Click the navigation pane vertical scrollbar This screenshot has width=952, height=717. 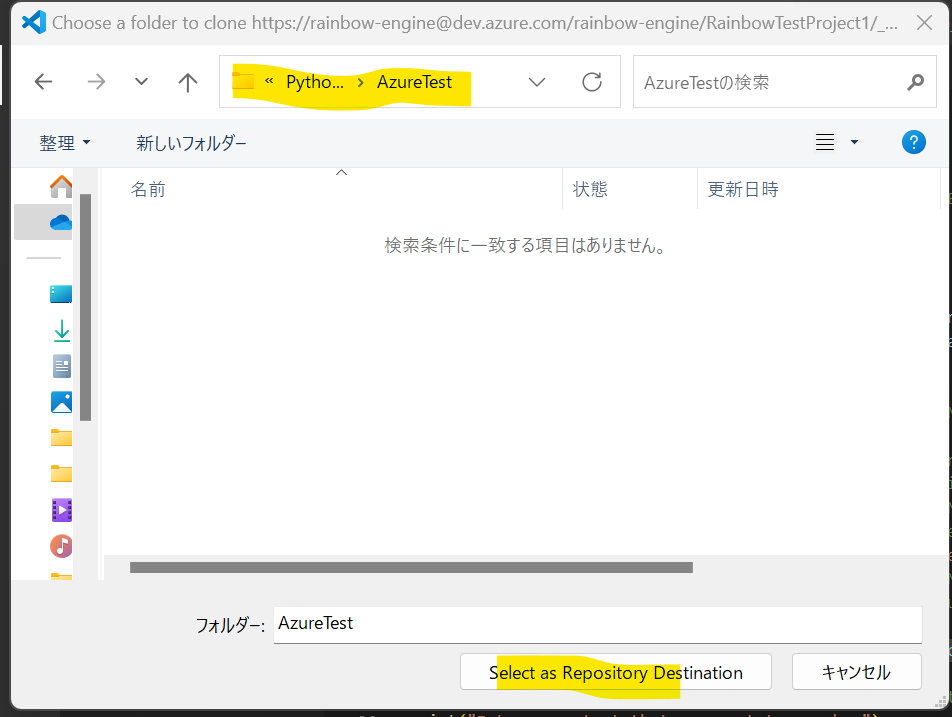[x=86, y=307]
